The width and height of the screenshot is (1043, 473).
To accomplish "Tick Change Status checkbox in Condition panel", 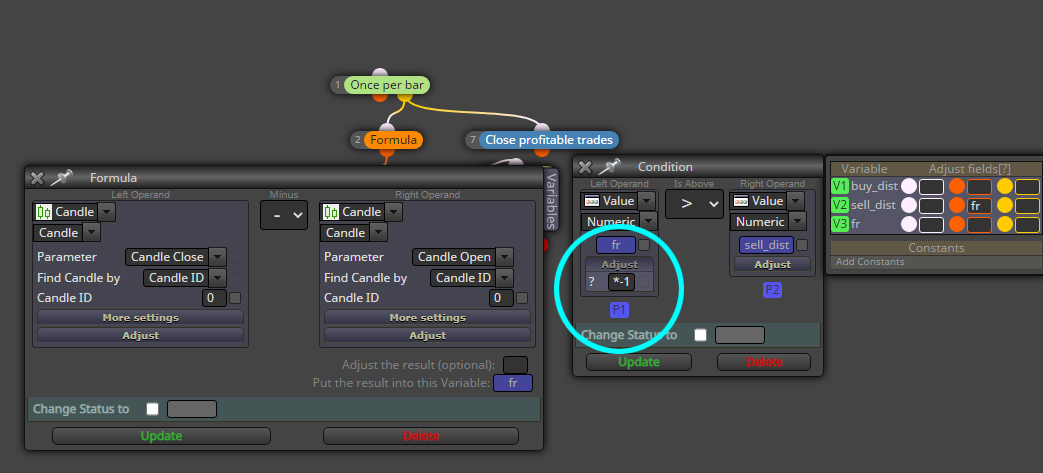I will 700,335.
